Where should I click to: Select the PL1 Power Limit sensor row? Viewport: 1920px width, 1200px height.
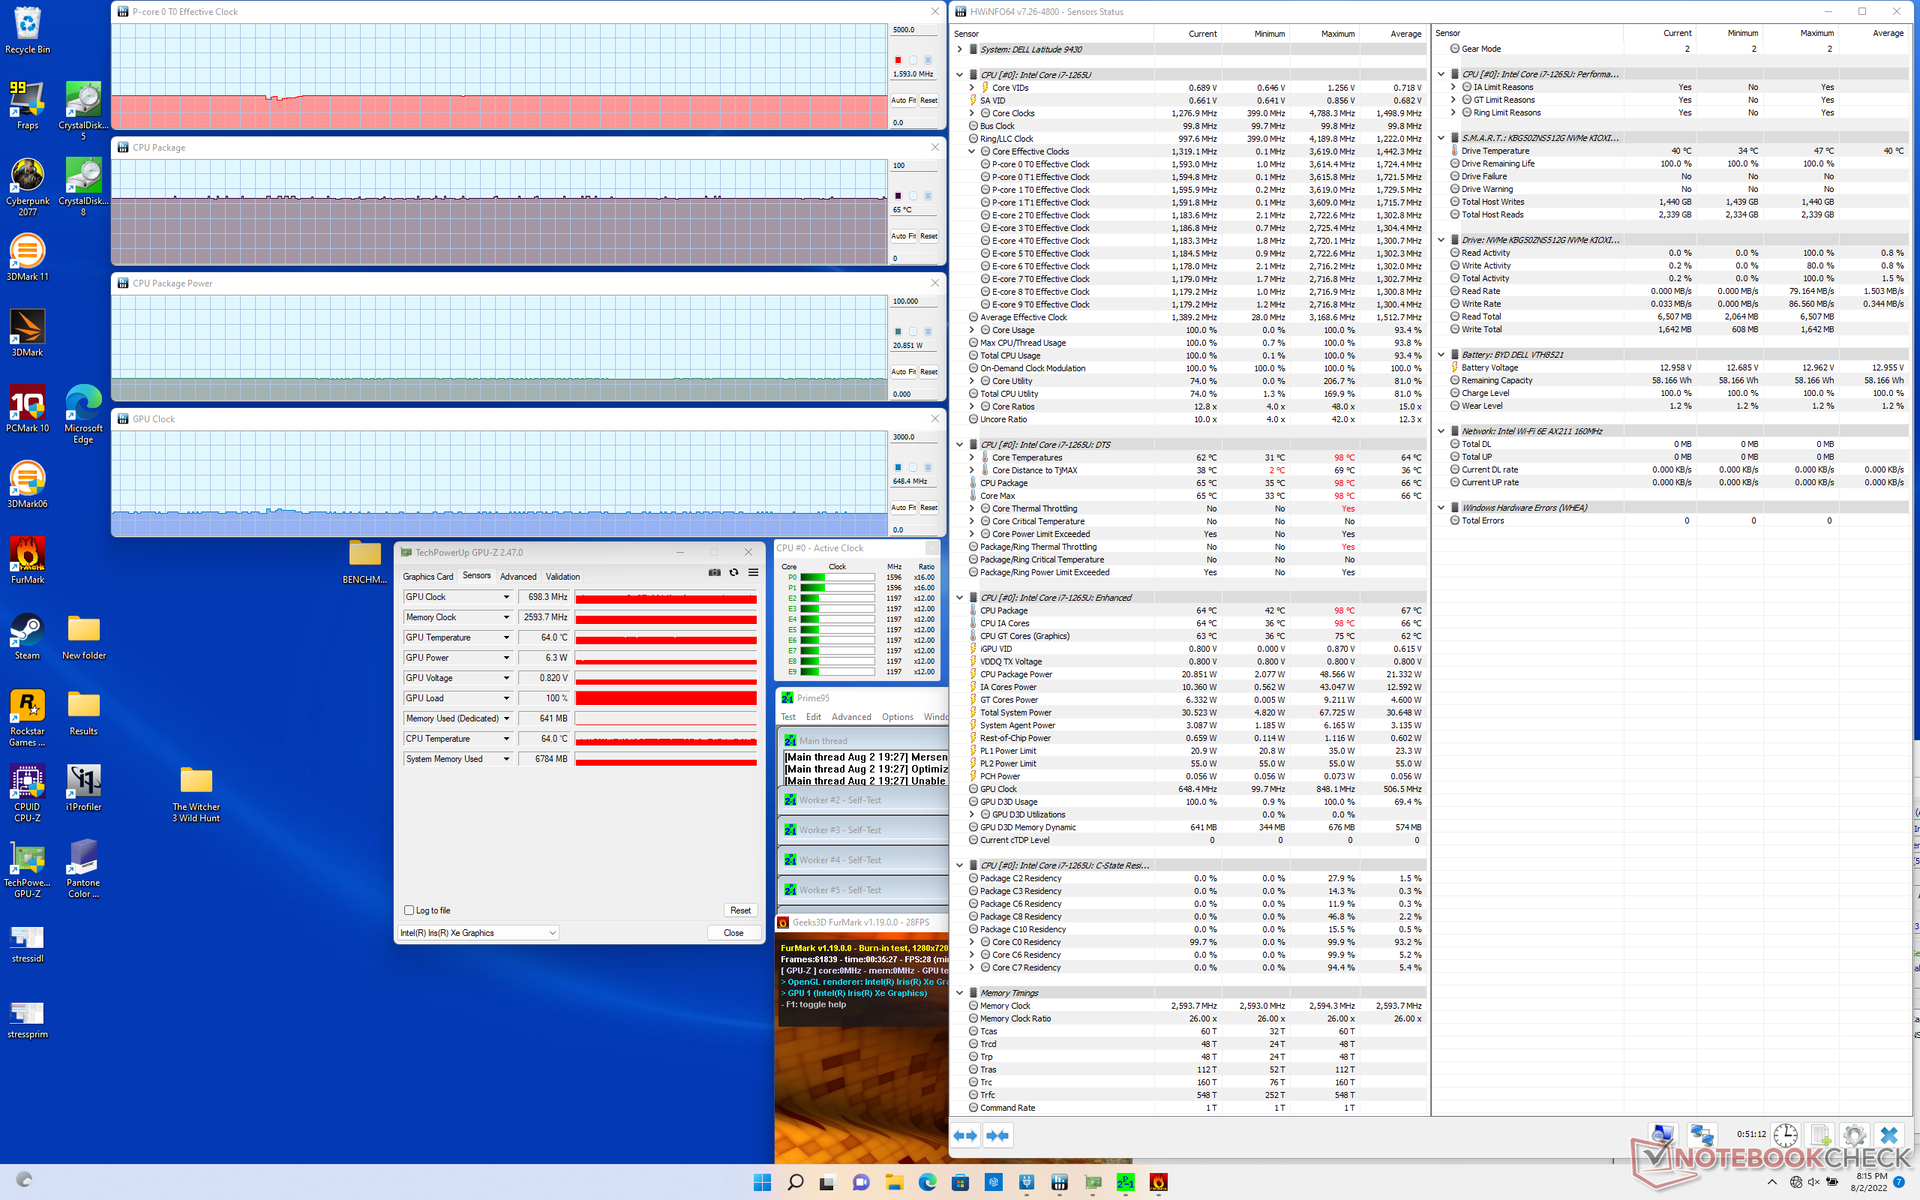click(x=1190, y=751)
